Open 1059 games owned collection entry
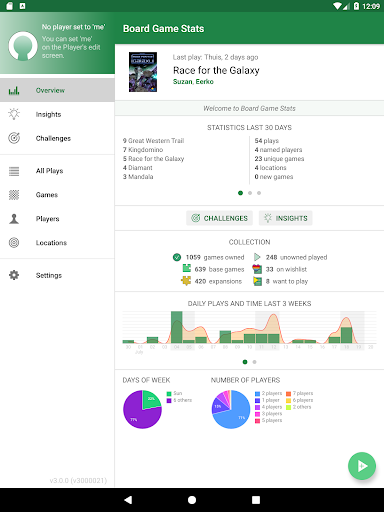 click(209, 257)
